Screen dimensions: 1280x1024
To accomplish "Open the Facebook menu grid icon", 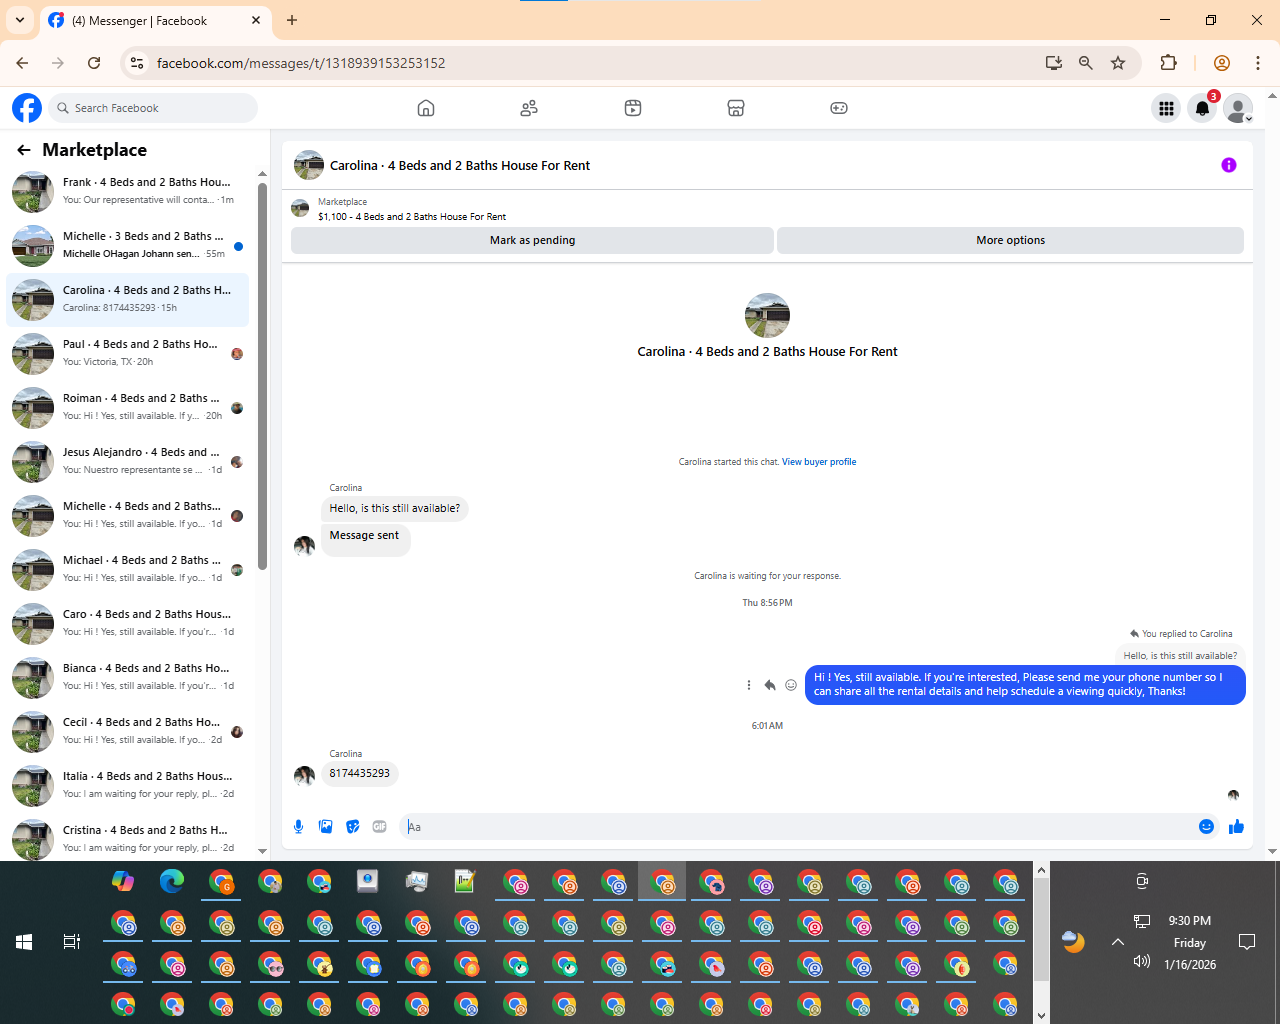I will tap(1166, 108).
